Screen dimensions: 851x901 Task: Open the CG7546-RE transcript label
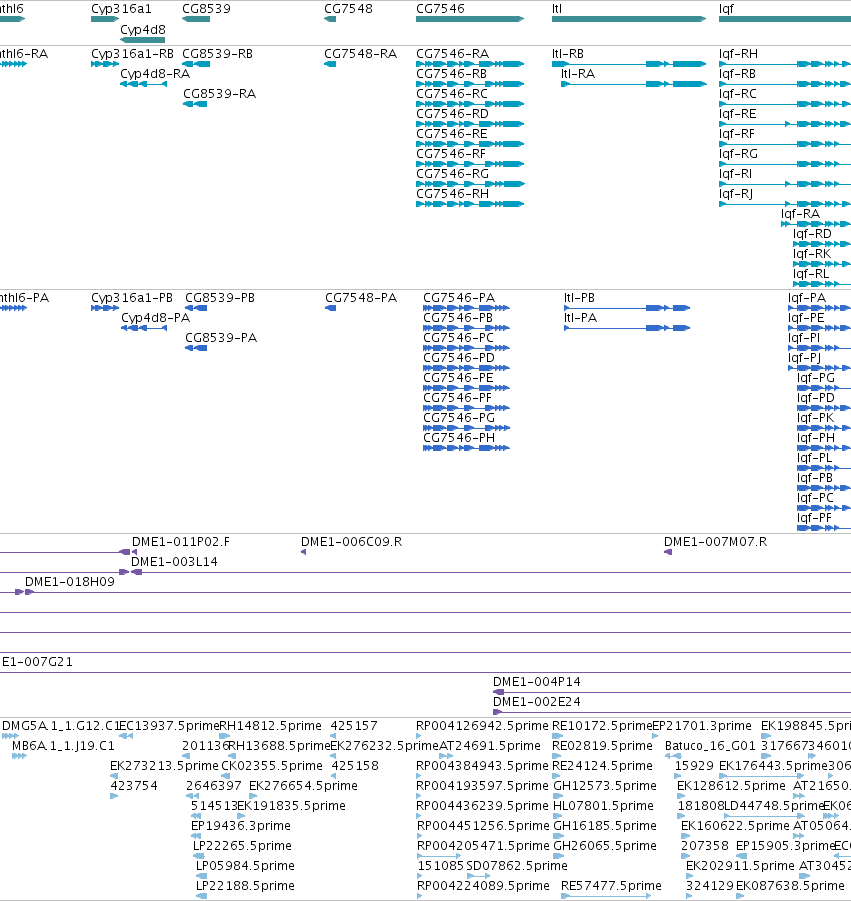[452, 134]
